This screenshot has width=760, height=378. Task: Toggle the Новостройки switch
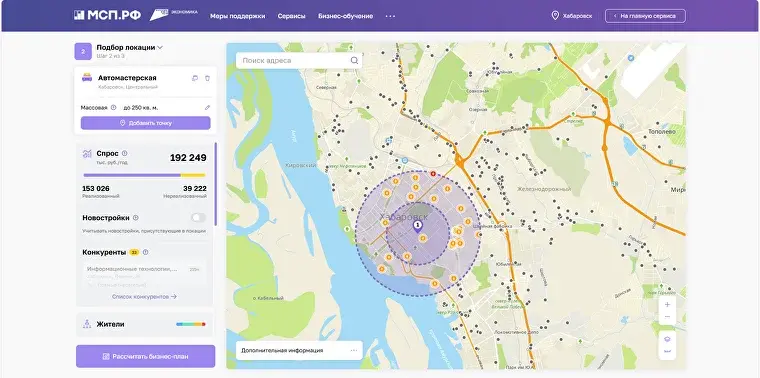click(x=198, y=218)
